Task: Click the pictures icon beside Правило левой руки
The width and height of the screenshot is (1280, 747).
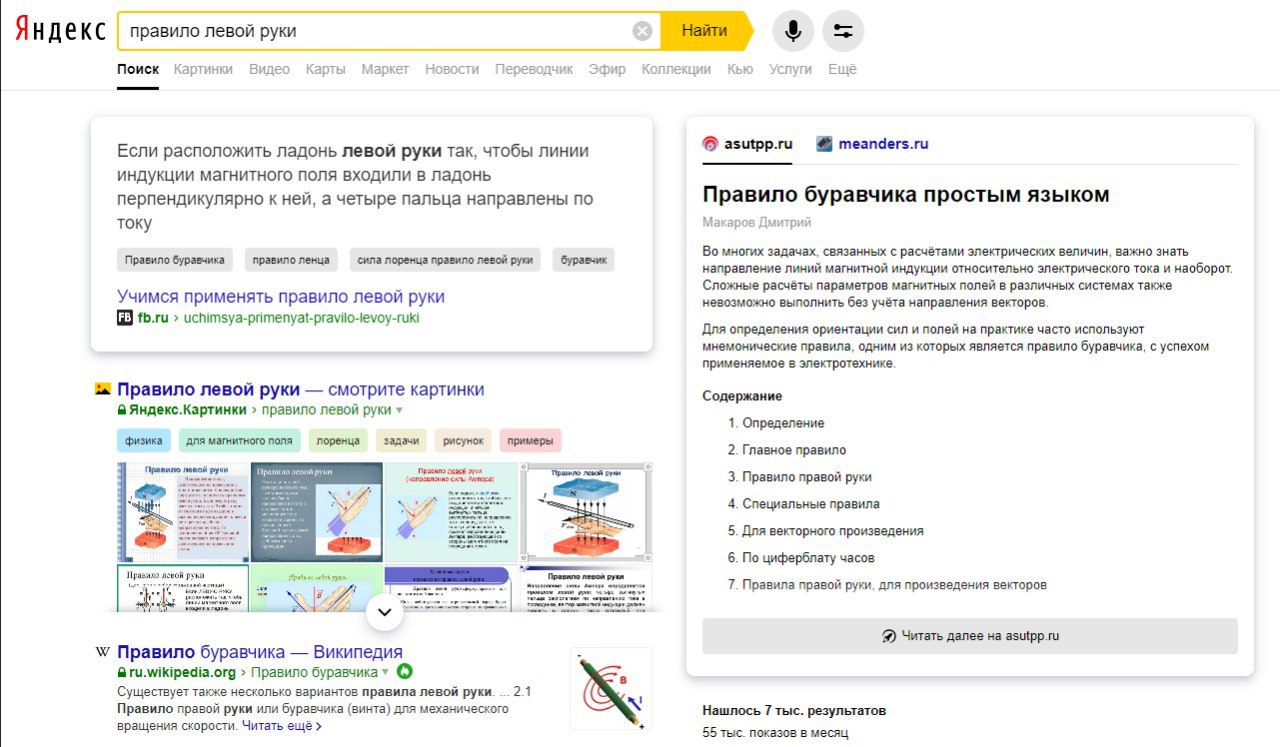Action: (x=102, y=389)
